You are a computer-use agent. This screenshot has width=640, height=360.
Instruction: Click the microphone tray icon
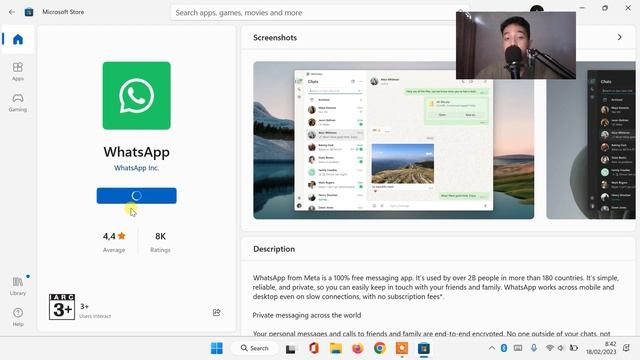(534, 348)
